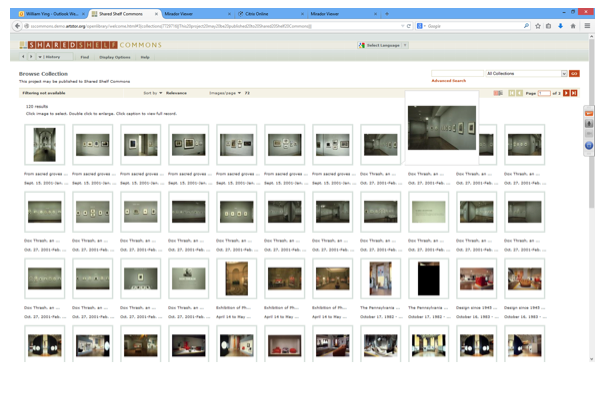Click Shared Shelf back arrow beside History
The width and height of the screenshot is (609, 397).
pos(23,57)
